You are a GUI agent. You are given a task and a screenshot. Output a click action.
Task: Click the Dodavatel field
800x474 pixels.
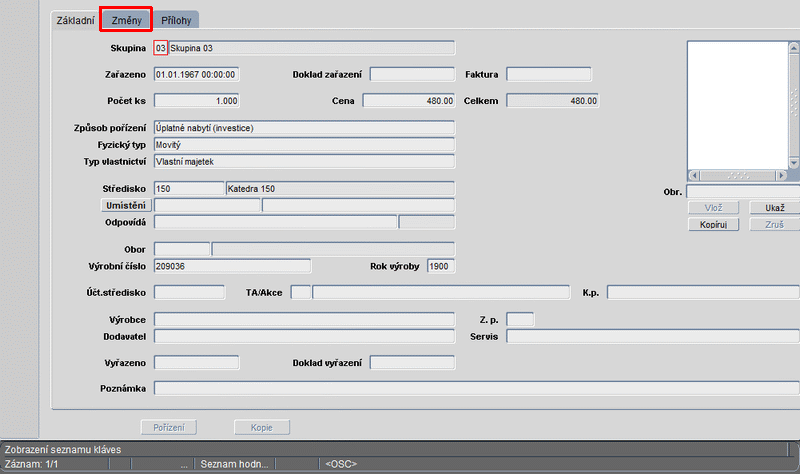[x=304, y=337]
